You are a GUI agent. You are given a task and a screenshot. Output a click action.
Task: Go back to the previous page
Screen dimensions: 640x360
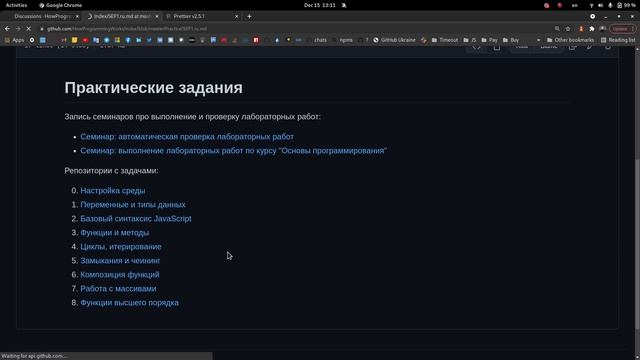coord(7,29)
